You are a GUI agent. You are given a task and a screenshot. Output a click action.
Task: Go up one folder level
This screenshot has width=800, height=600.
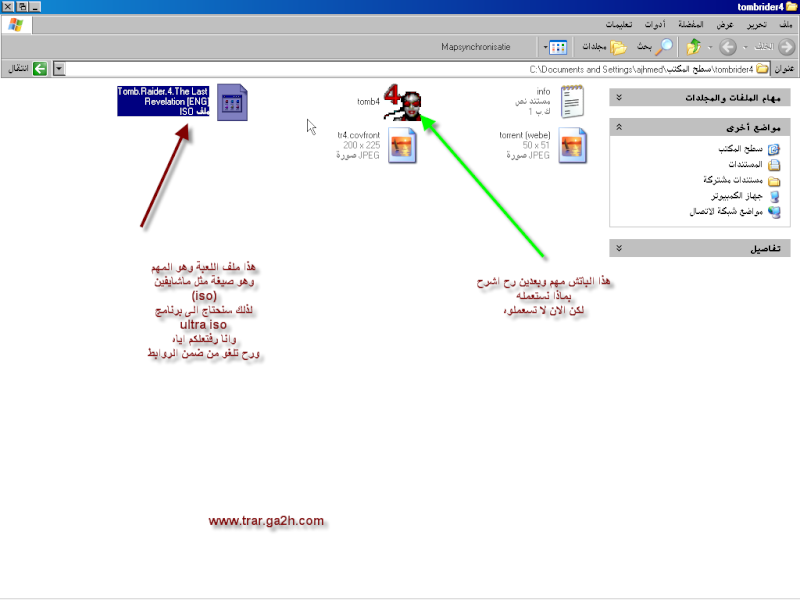[693, 47]
